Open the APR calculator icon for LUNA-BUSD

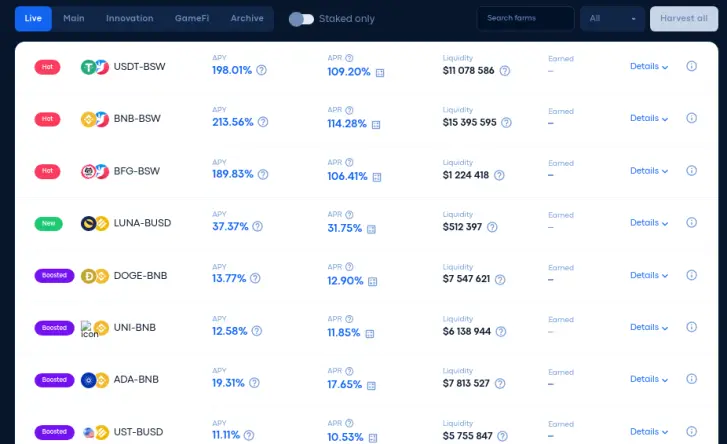[x=371, y=229]
